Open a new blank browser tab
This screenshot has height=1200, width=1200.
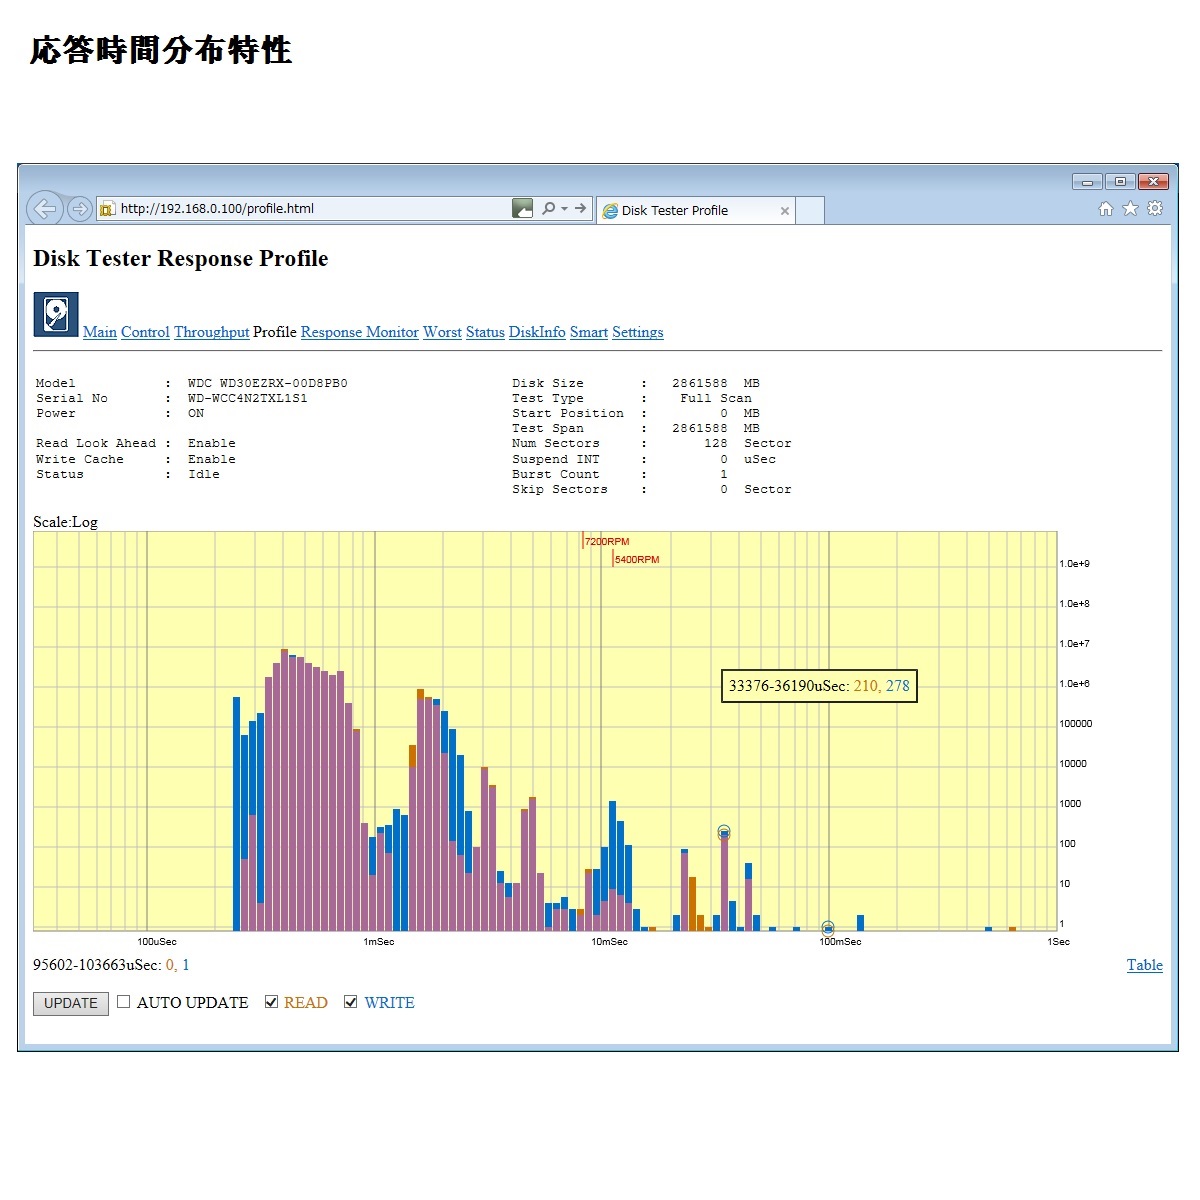[810, 211]
